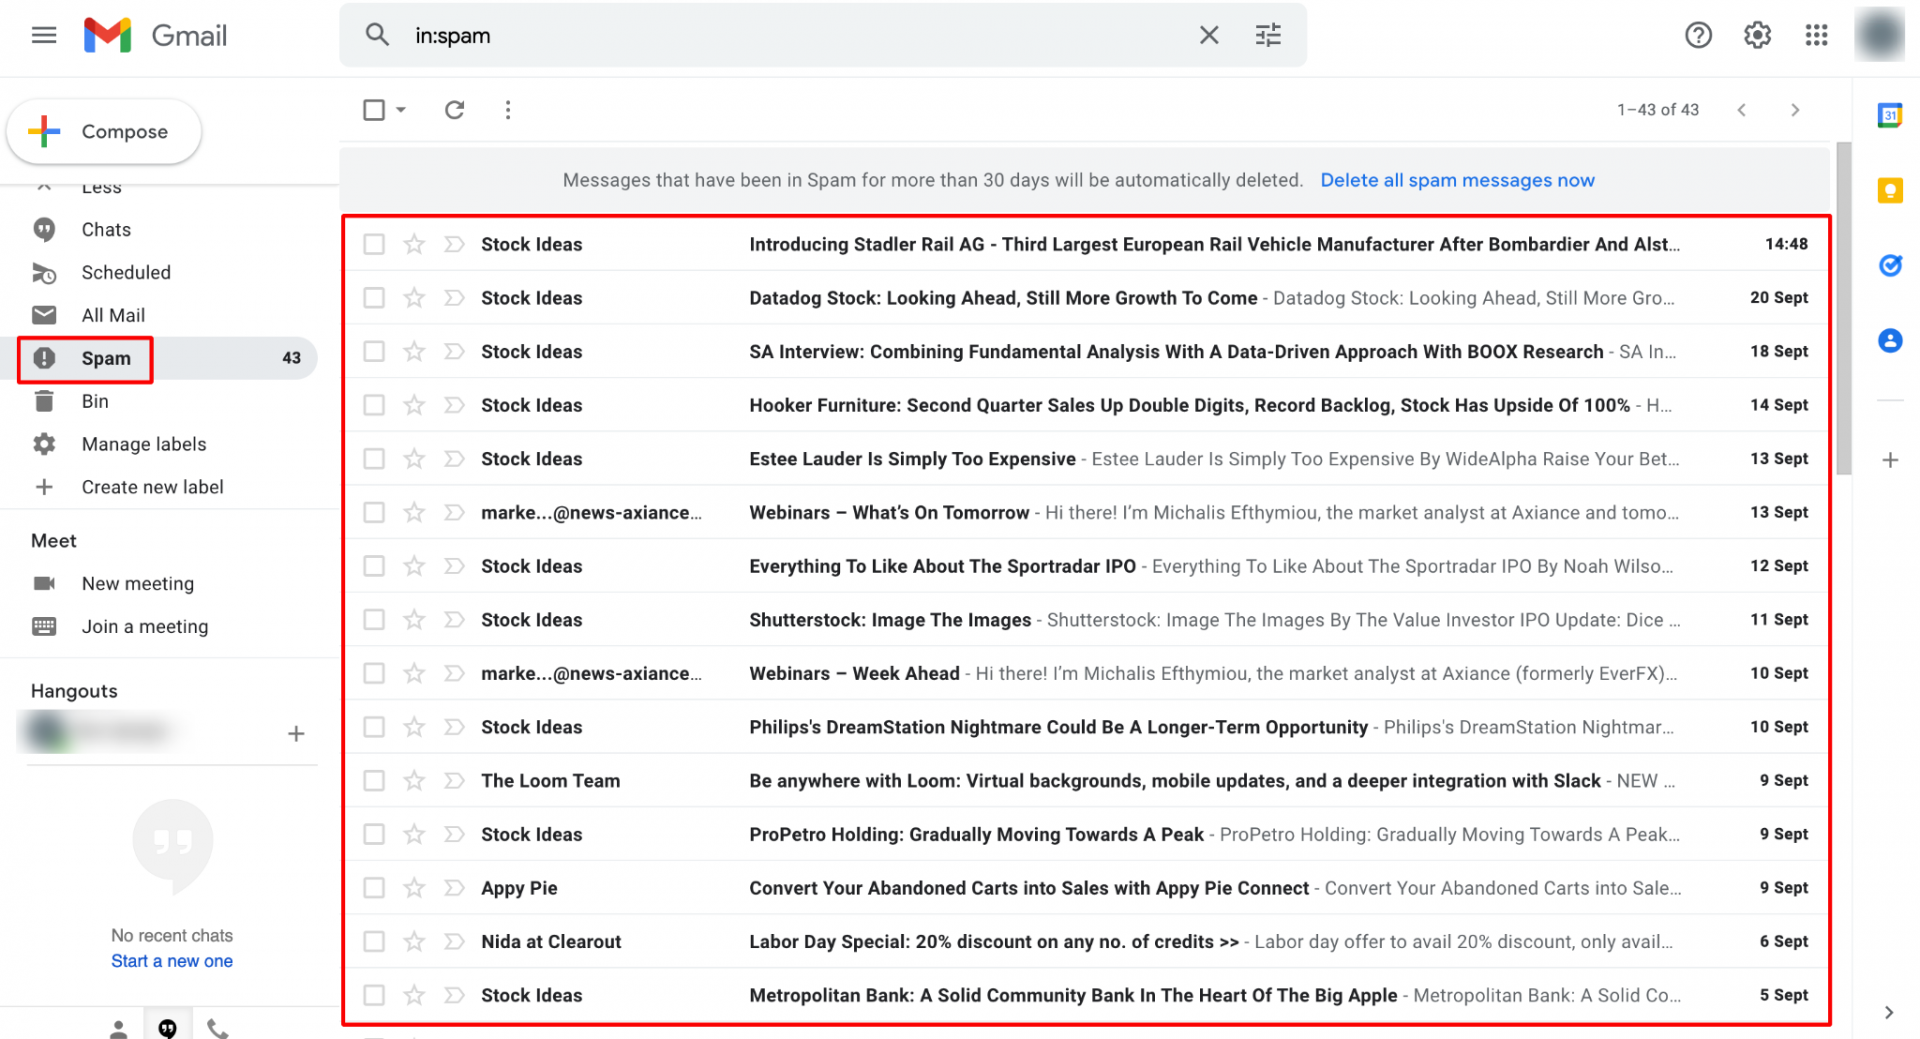Go to newer messages page
Viewport: 1920px width, 1039px height.
pyautogui.click(x=1741, y=110)
